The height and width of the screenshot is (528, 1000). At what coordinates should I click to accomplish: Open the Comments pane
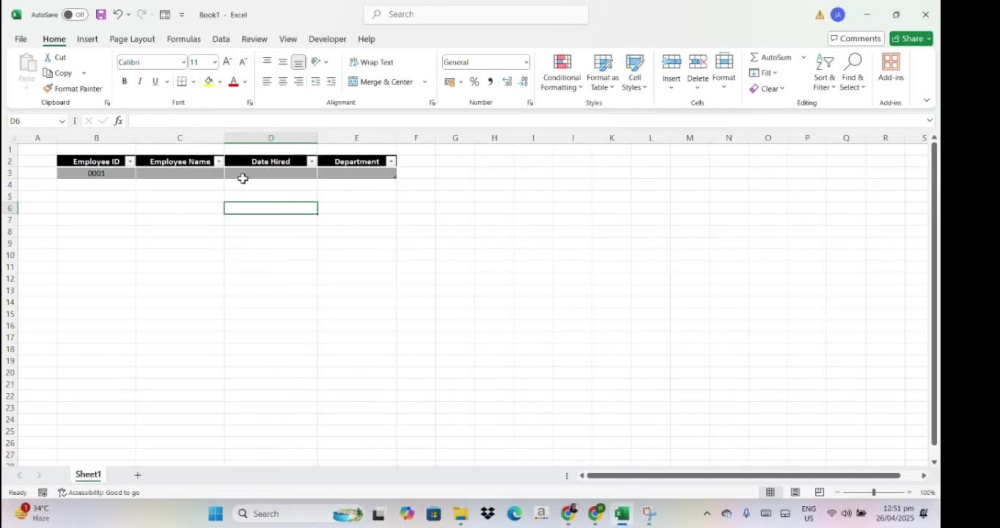(856, 38)
